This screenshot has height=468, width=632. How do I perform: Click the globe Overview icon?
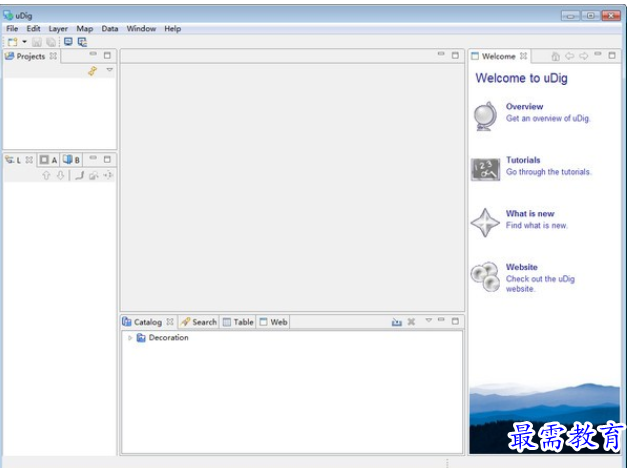(x=485, y=116)
